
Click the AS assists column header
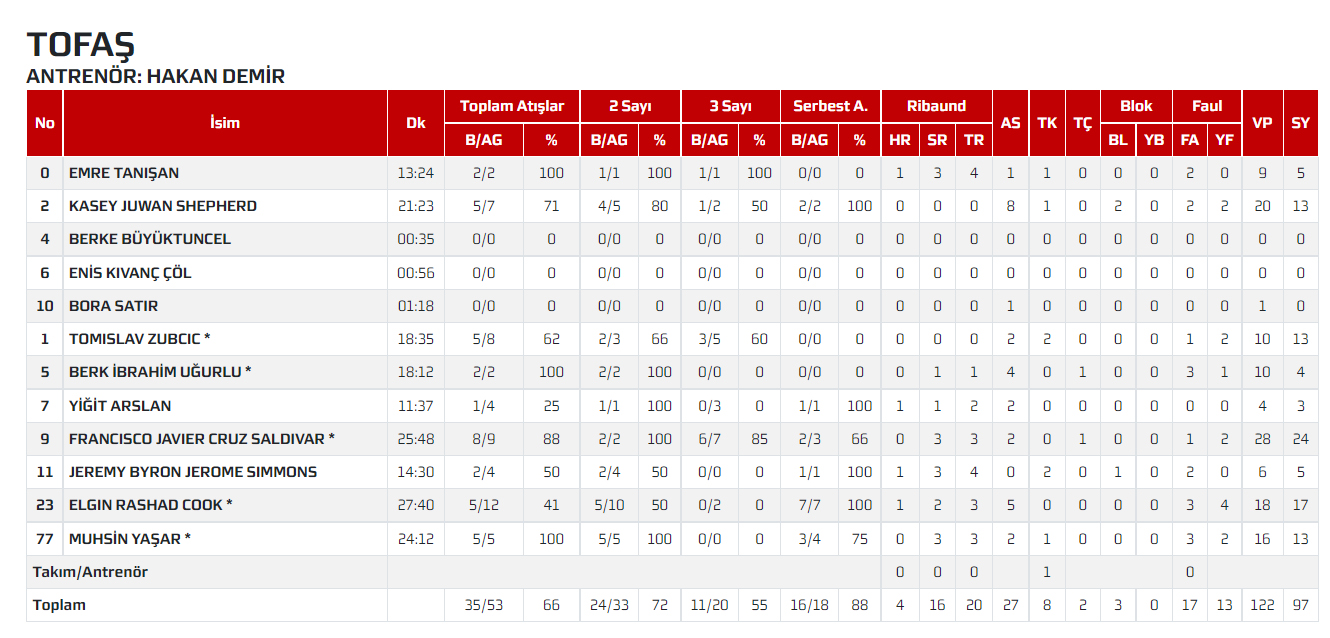1011,123
